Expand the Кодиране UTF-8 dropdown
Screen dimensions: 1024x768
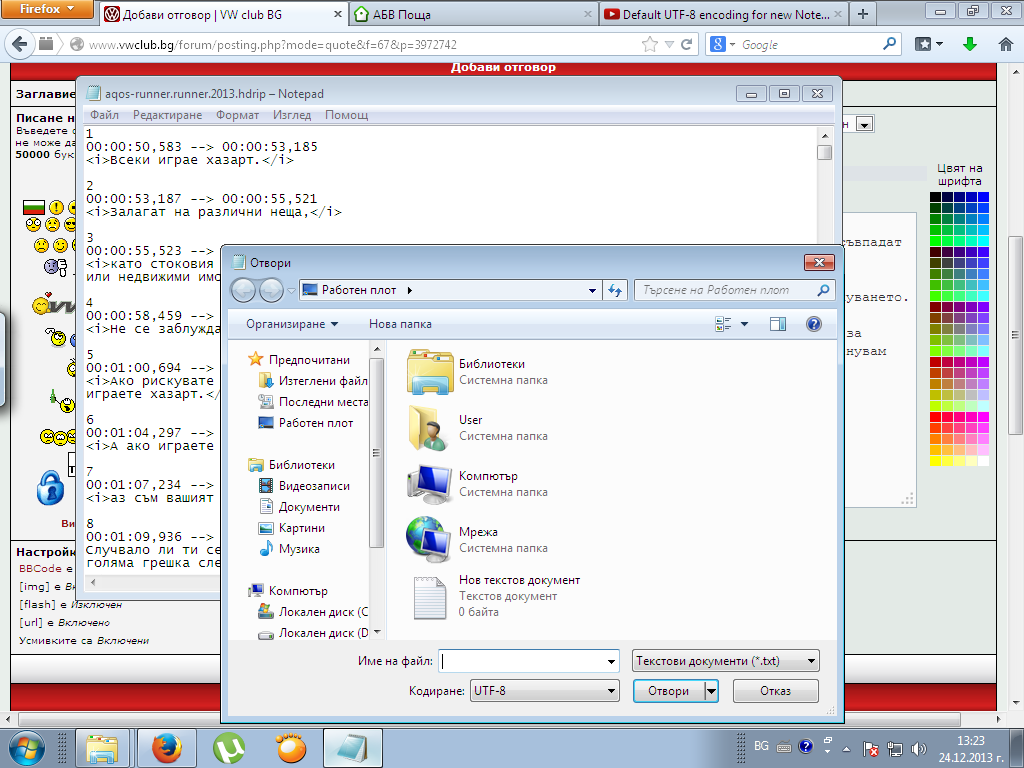point(544,691)
